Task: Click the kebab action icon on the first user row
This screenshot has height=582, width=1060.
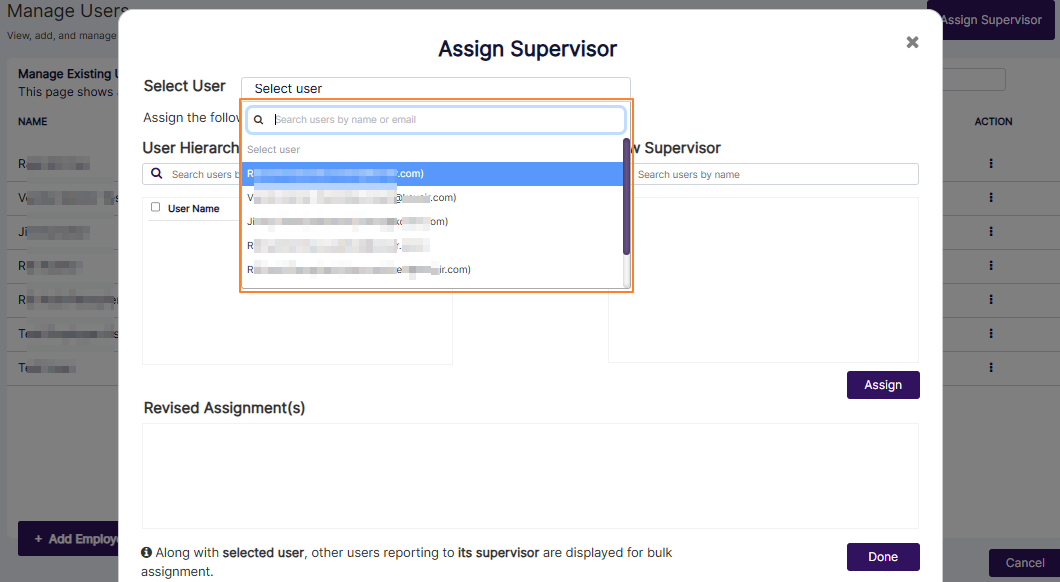Action: (x=993, y=163)
